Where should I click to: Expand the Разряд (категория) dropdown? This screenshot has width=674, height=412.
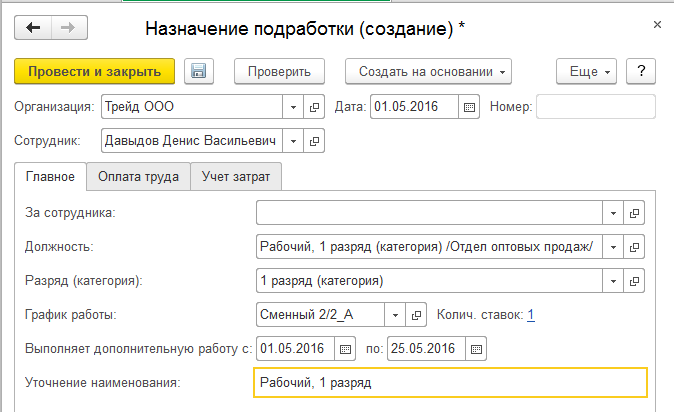[x=612, y=281]
